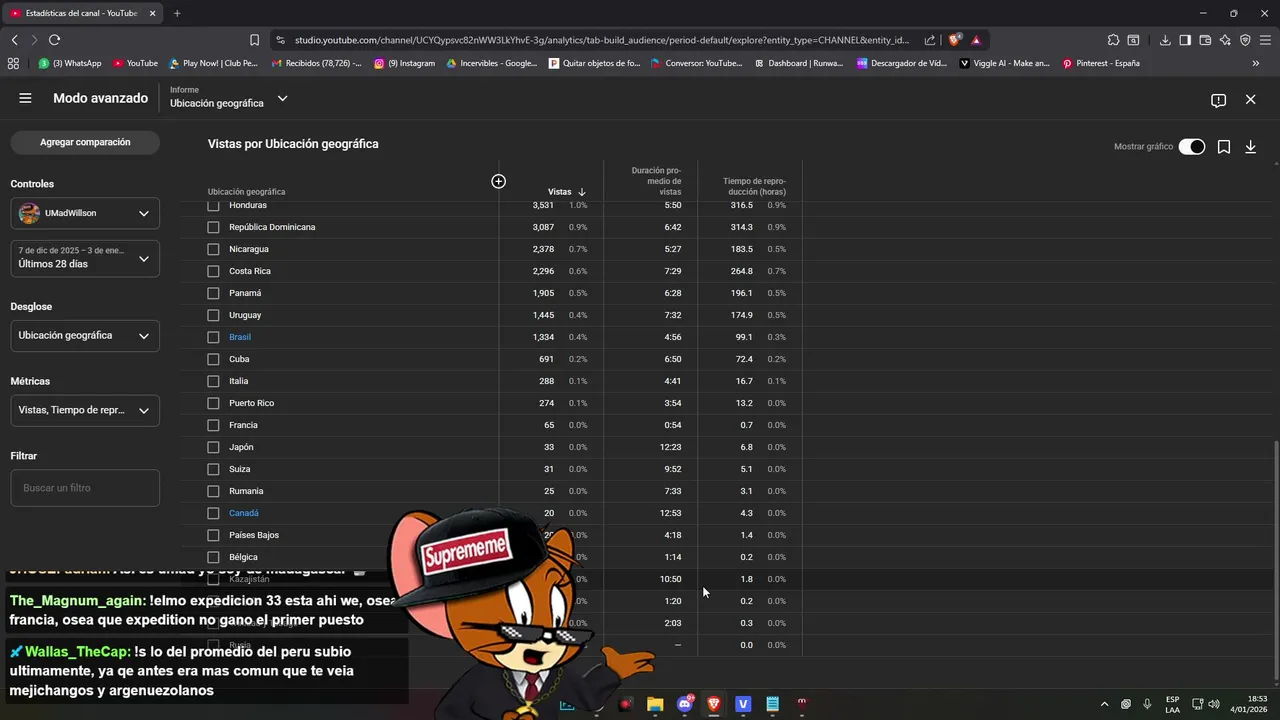Toggle the browser sidebar panel icon
The height and width of the screenshot is (720, 1280).
(x=1185, y=40)
